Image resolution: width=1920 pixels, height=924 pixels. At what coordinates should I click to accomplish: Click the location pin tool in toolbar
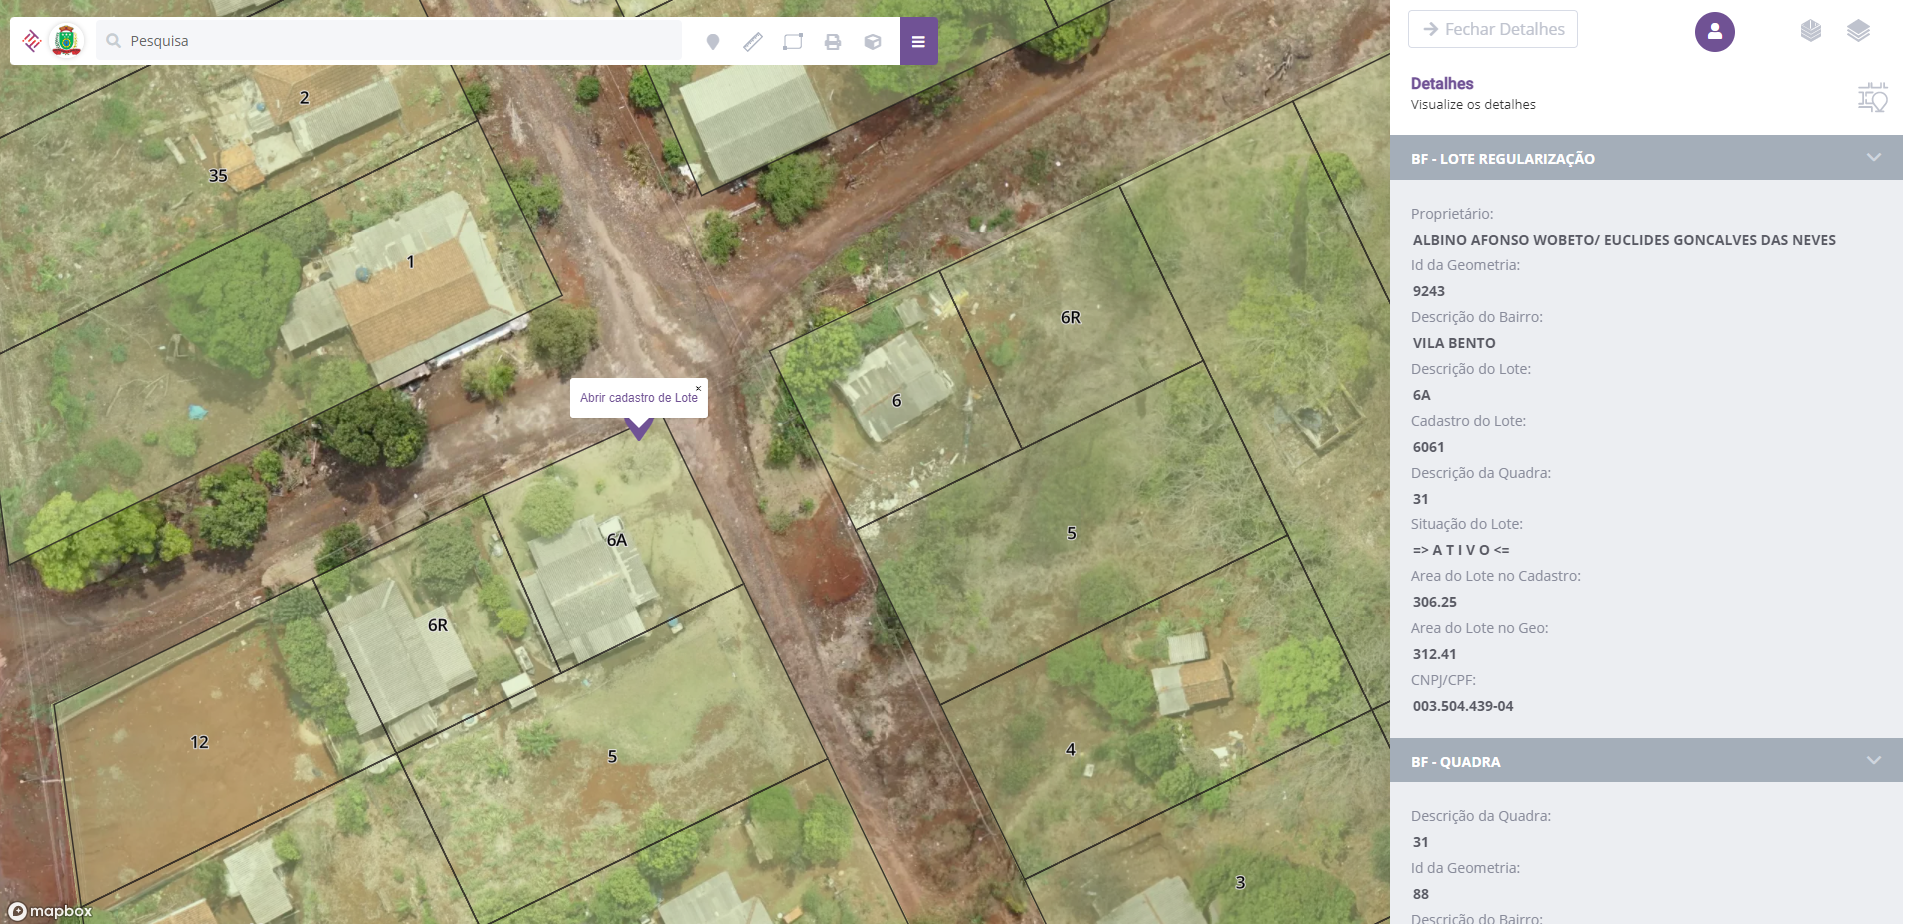[x=713, y=42]
